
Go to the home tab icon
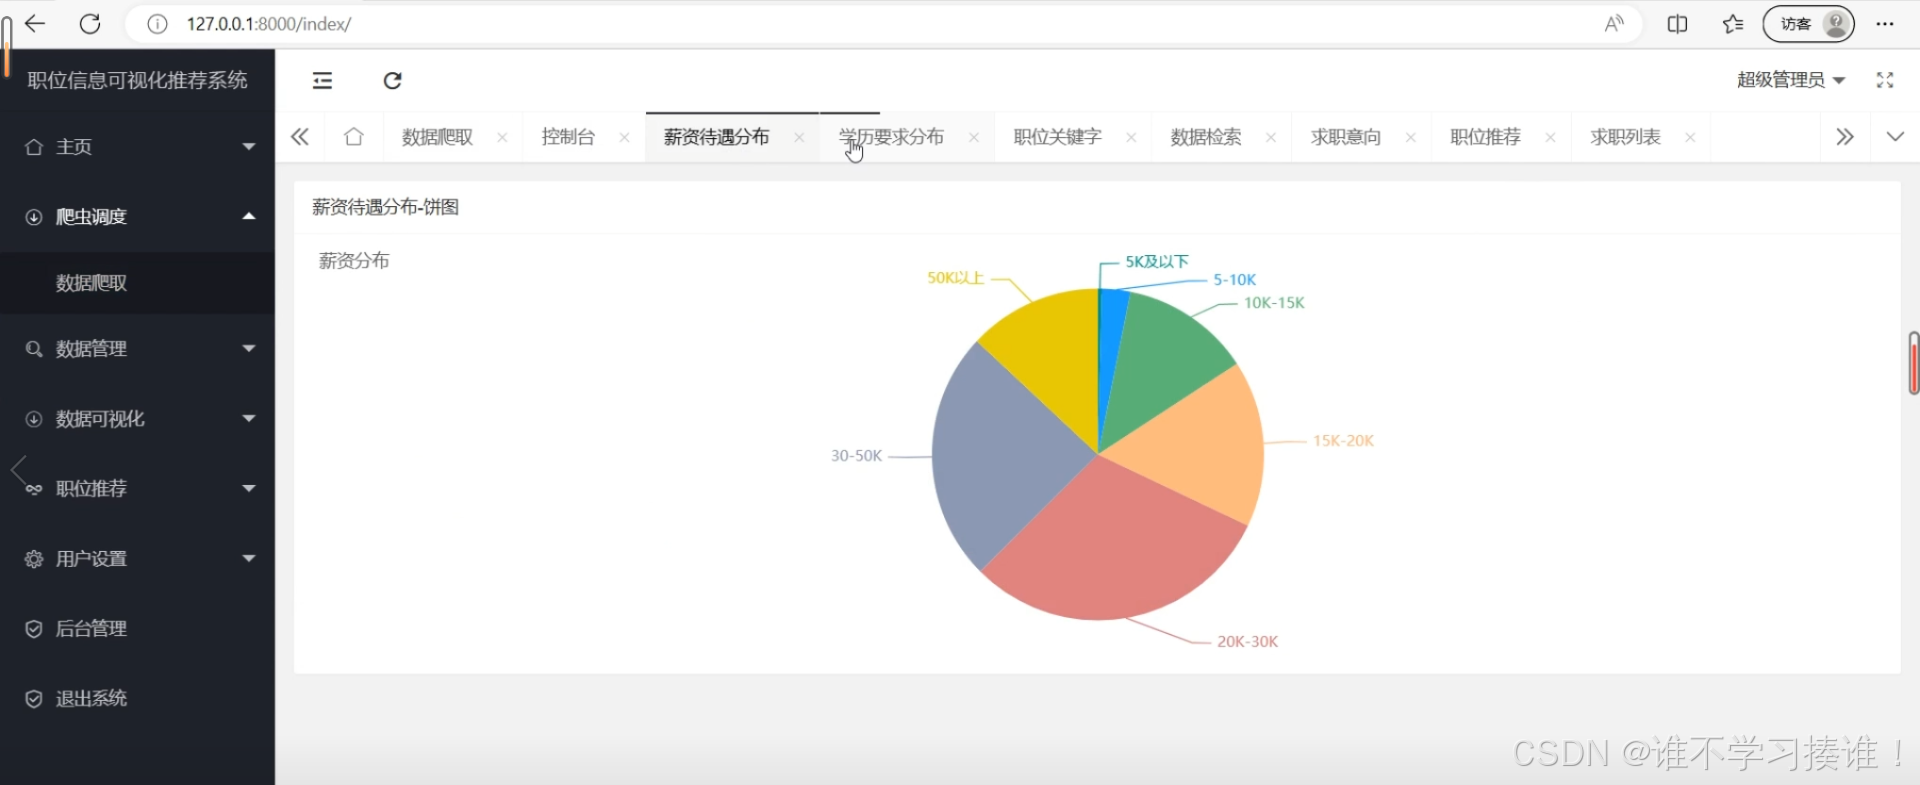353,137
